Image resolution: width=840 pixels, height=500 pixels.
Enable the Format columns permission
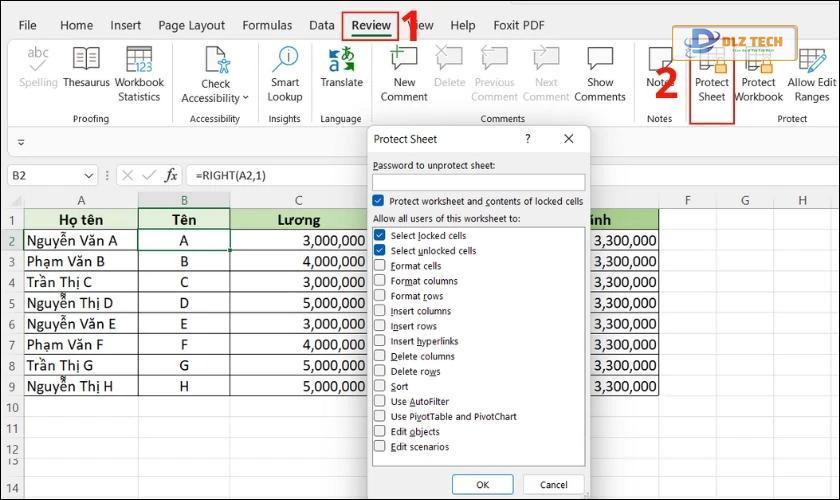380,280
